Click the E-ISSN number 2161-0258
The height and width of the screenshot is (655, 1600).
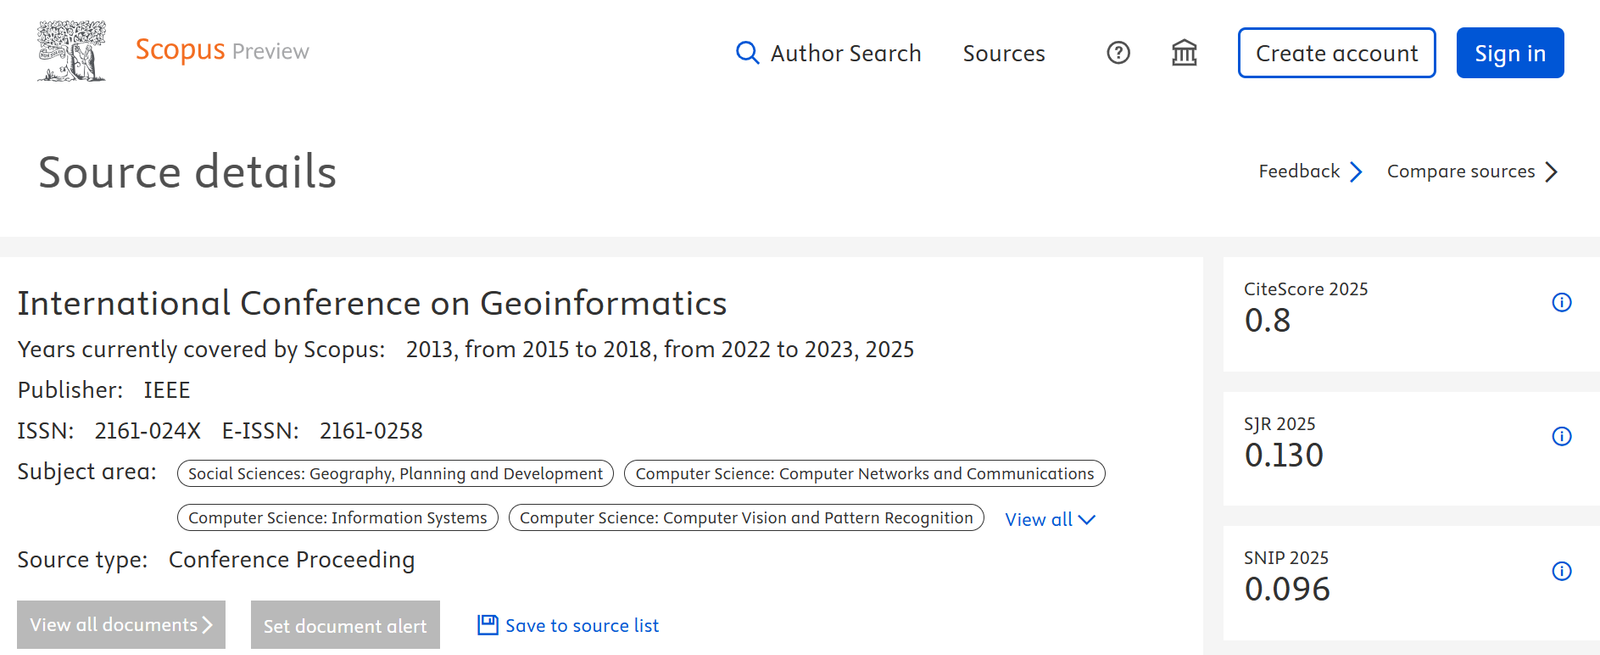click(371, 431)
